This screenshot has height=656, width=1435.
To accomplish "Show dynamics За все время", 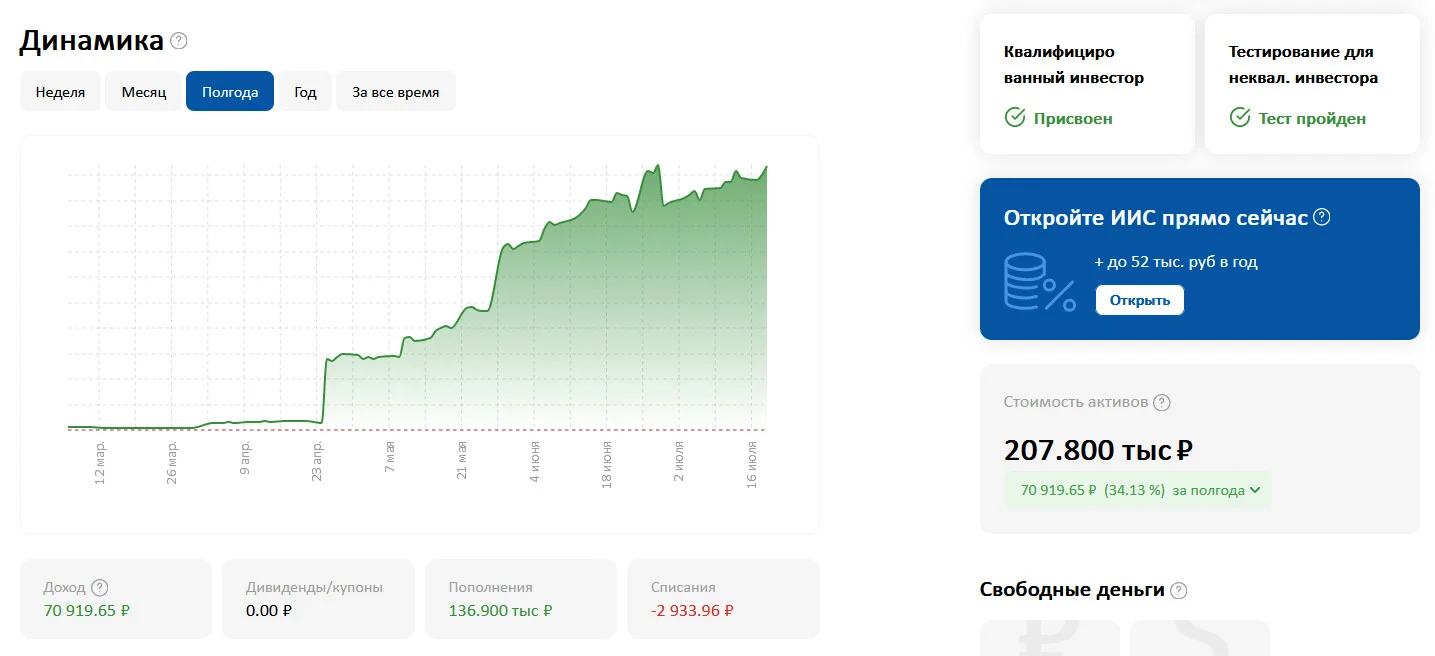I will [395, 92].
